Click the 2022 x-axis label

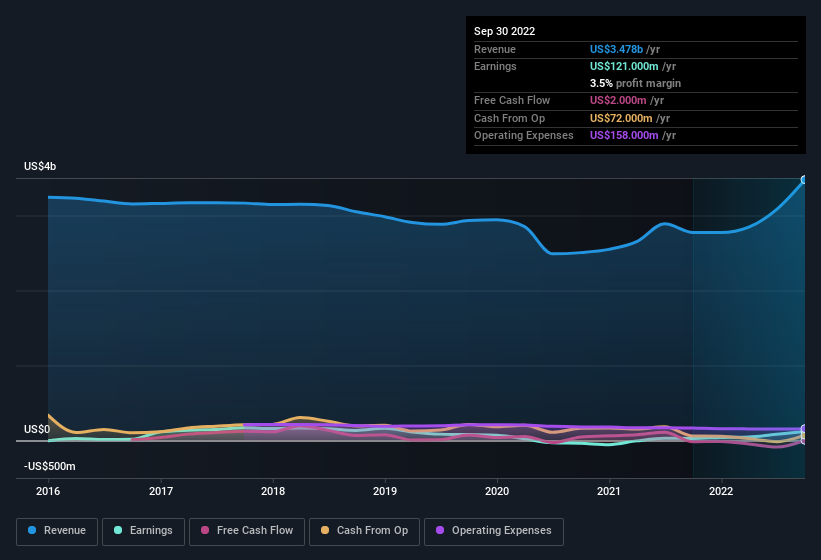(721, 491)
